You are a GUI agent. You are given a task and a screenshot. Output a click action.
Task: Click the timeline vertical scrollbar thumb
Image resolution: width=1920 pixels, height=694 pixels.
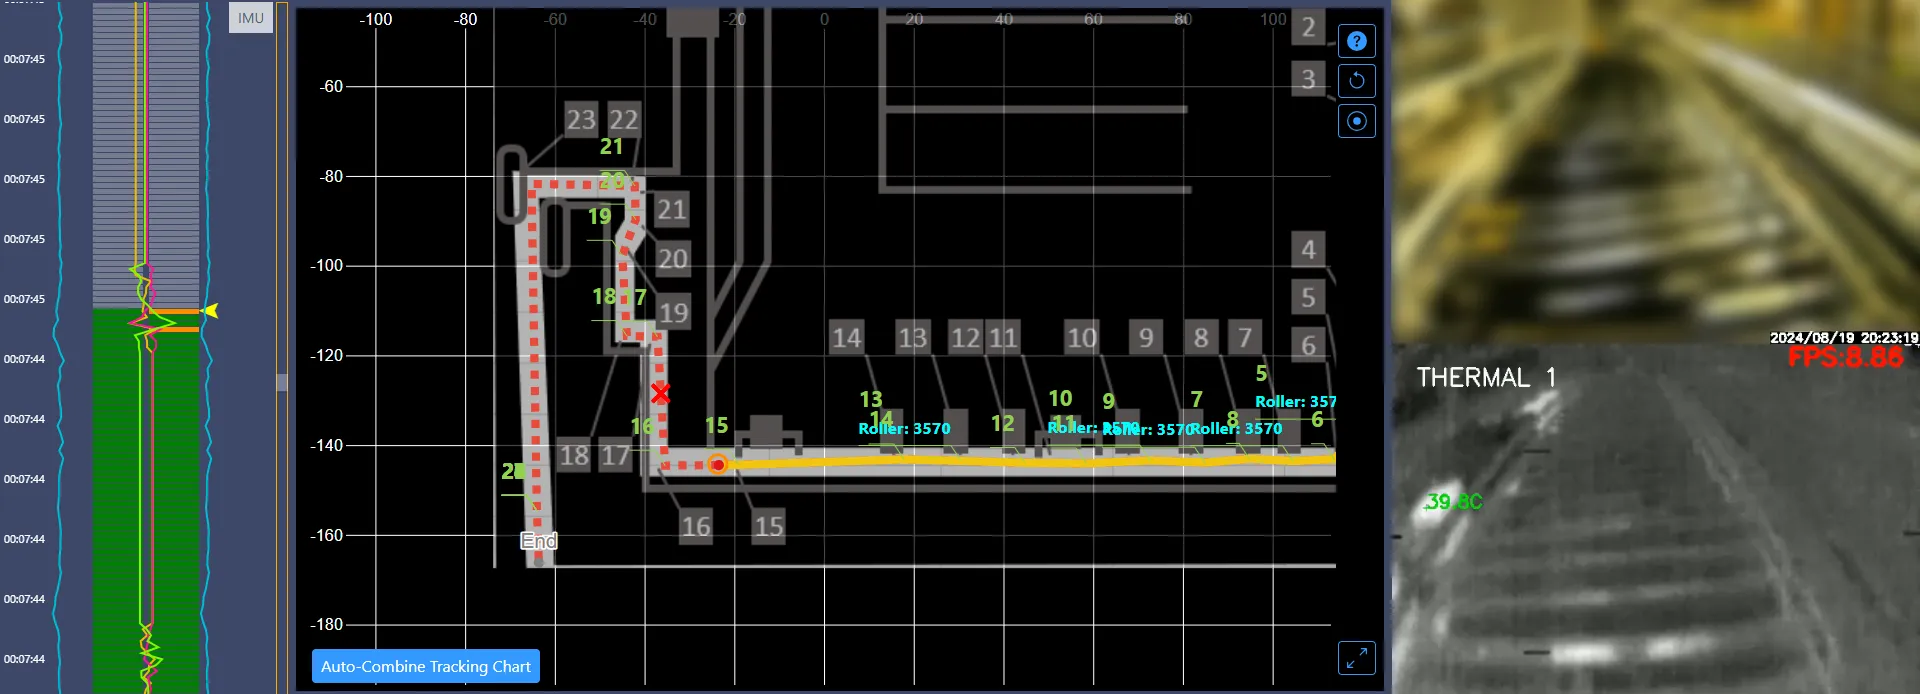pyautogui.click(x=282, y=382)
